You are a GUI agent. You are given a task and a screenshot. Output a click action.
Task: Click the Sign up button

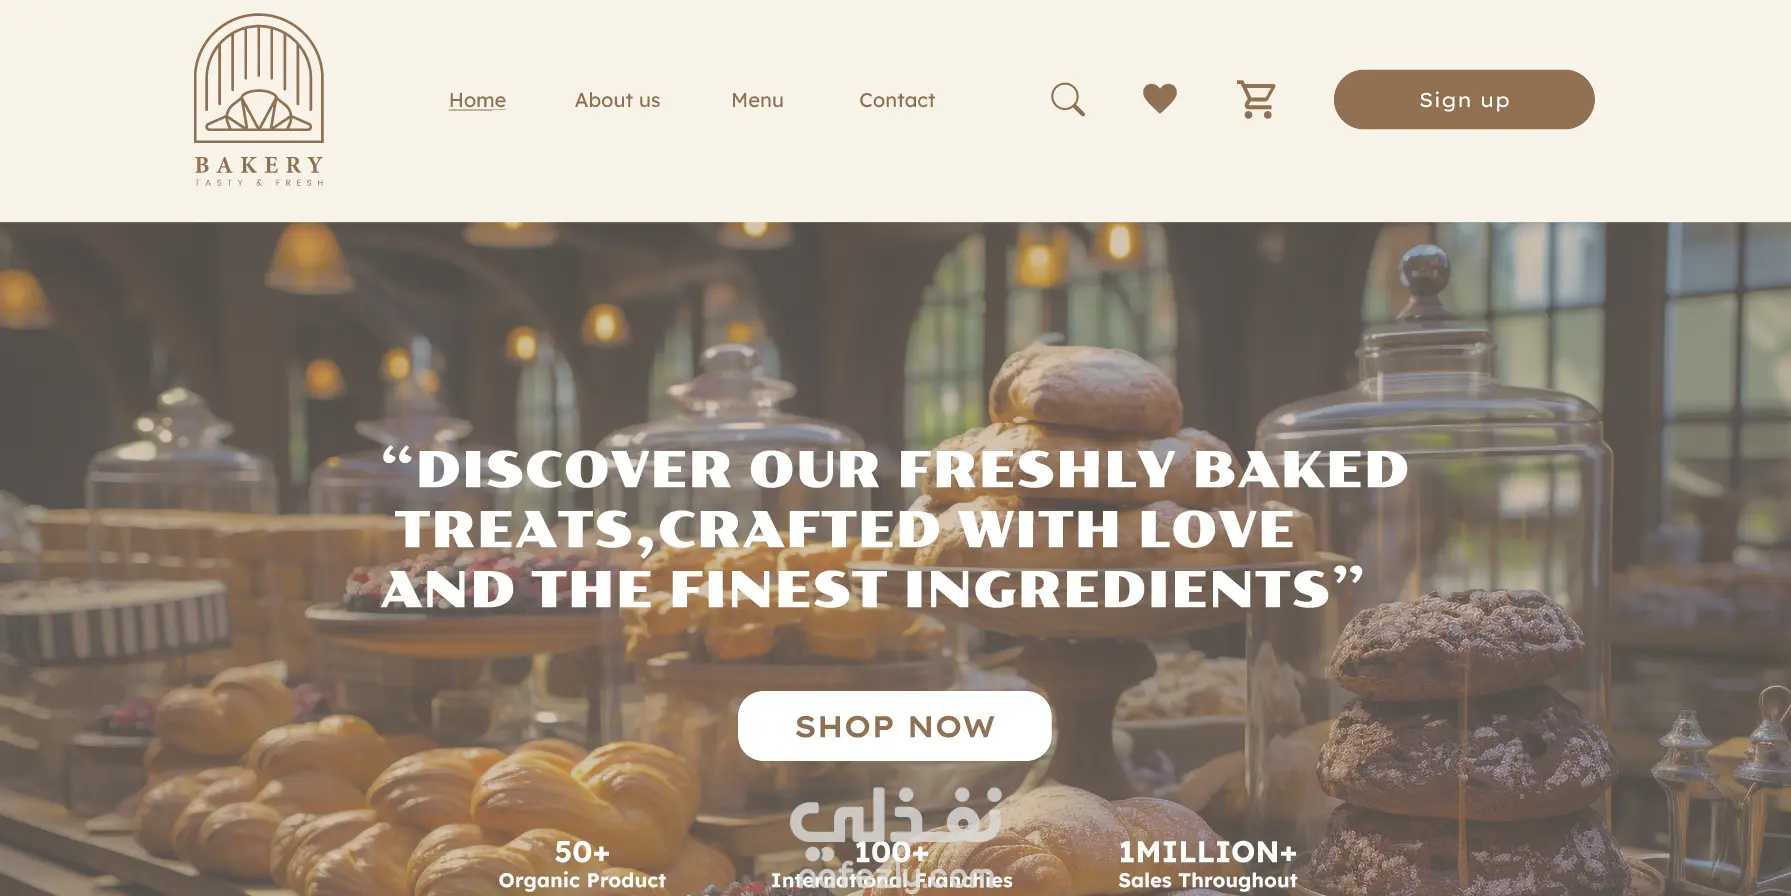click(1464, 99)
